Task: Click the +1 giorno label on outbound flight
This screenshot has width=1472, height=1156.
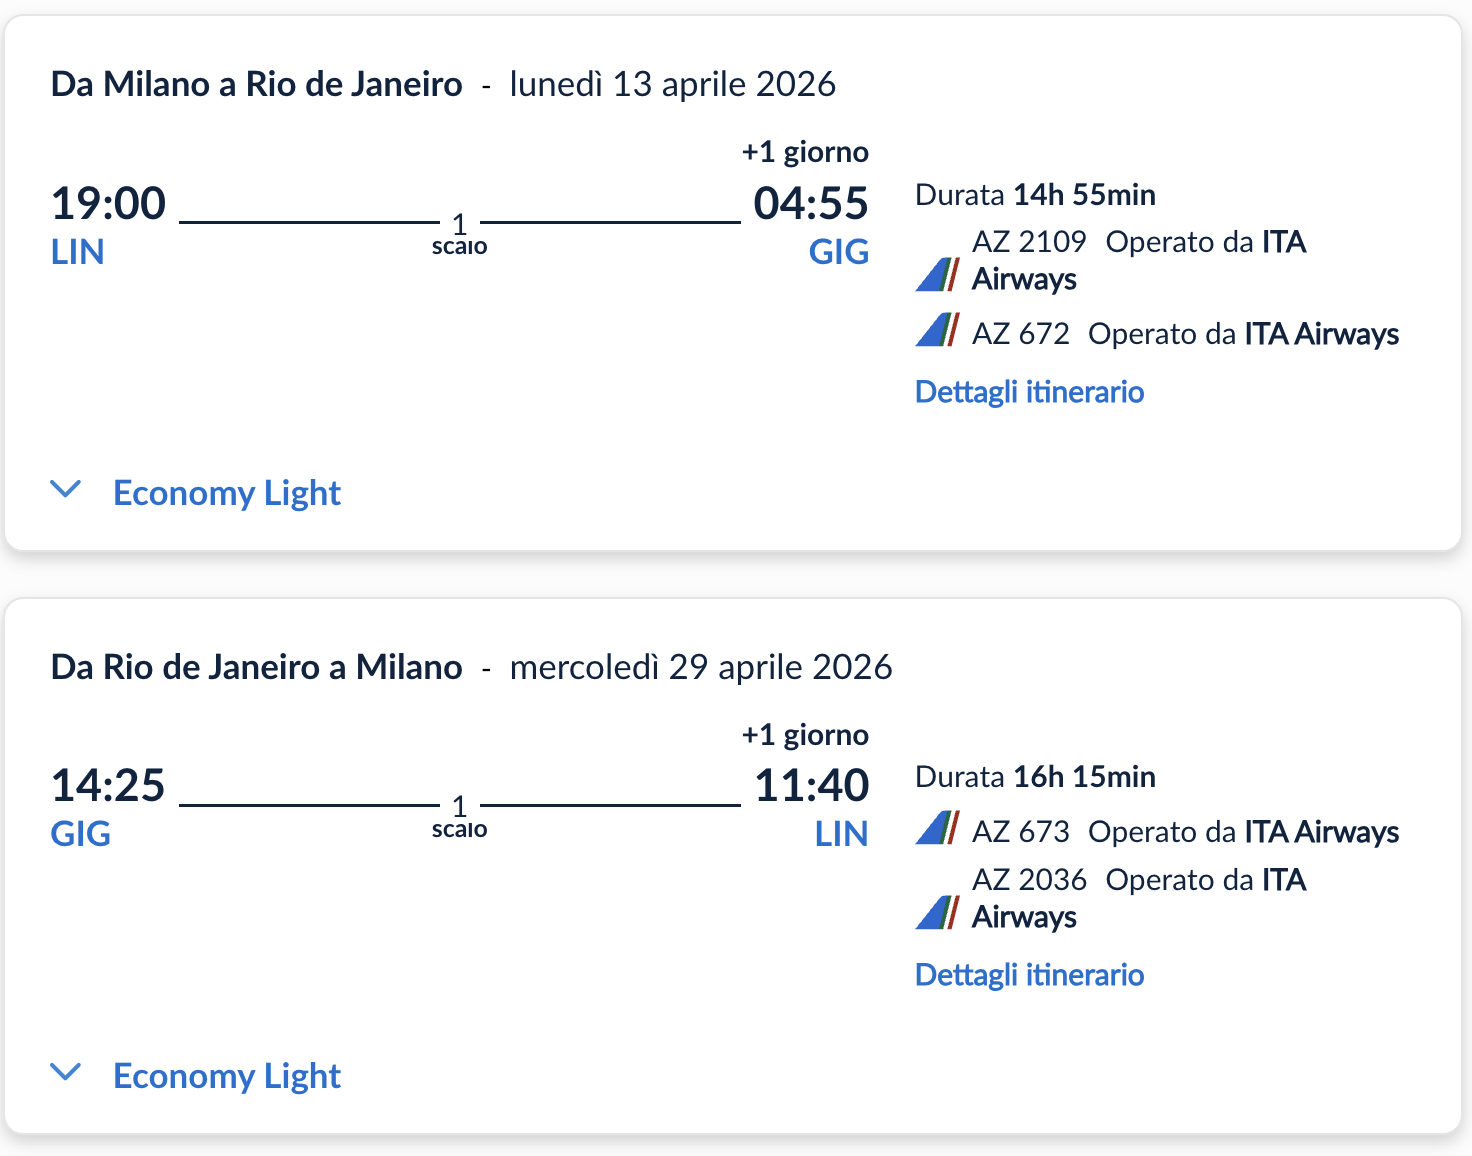Action: pos(804,151)
